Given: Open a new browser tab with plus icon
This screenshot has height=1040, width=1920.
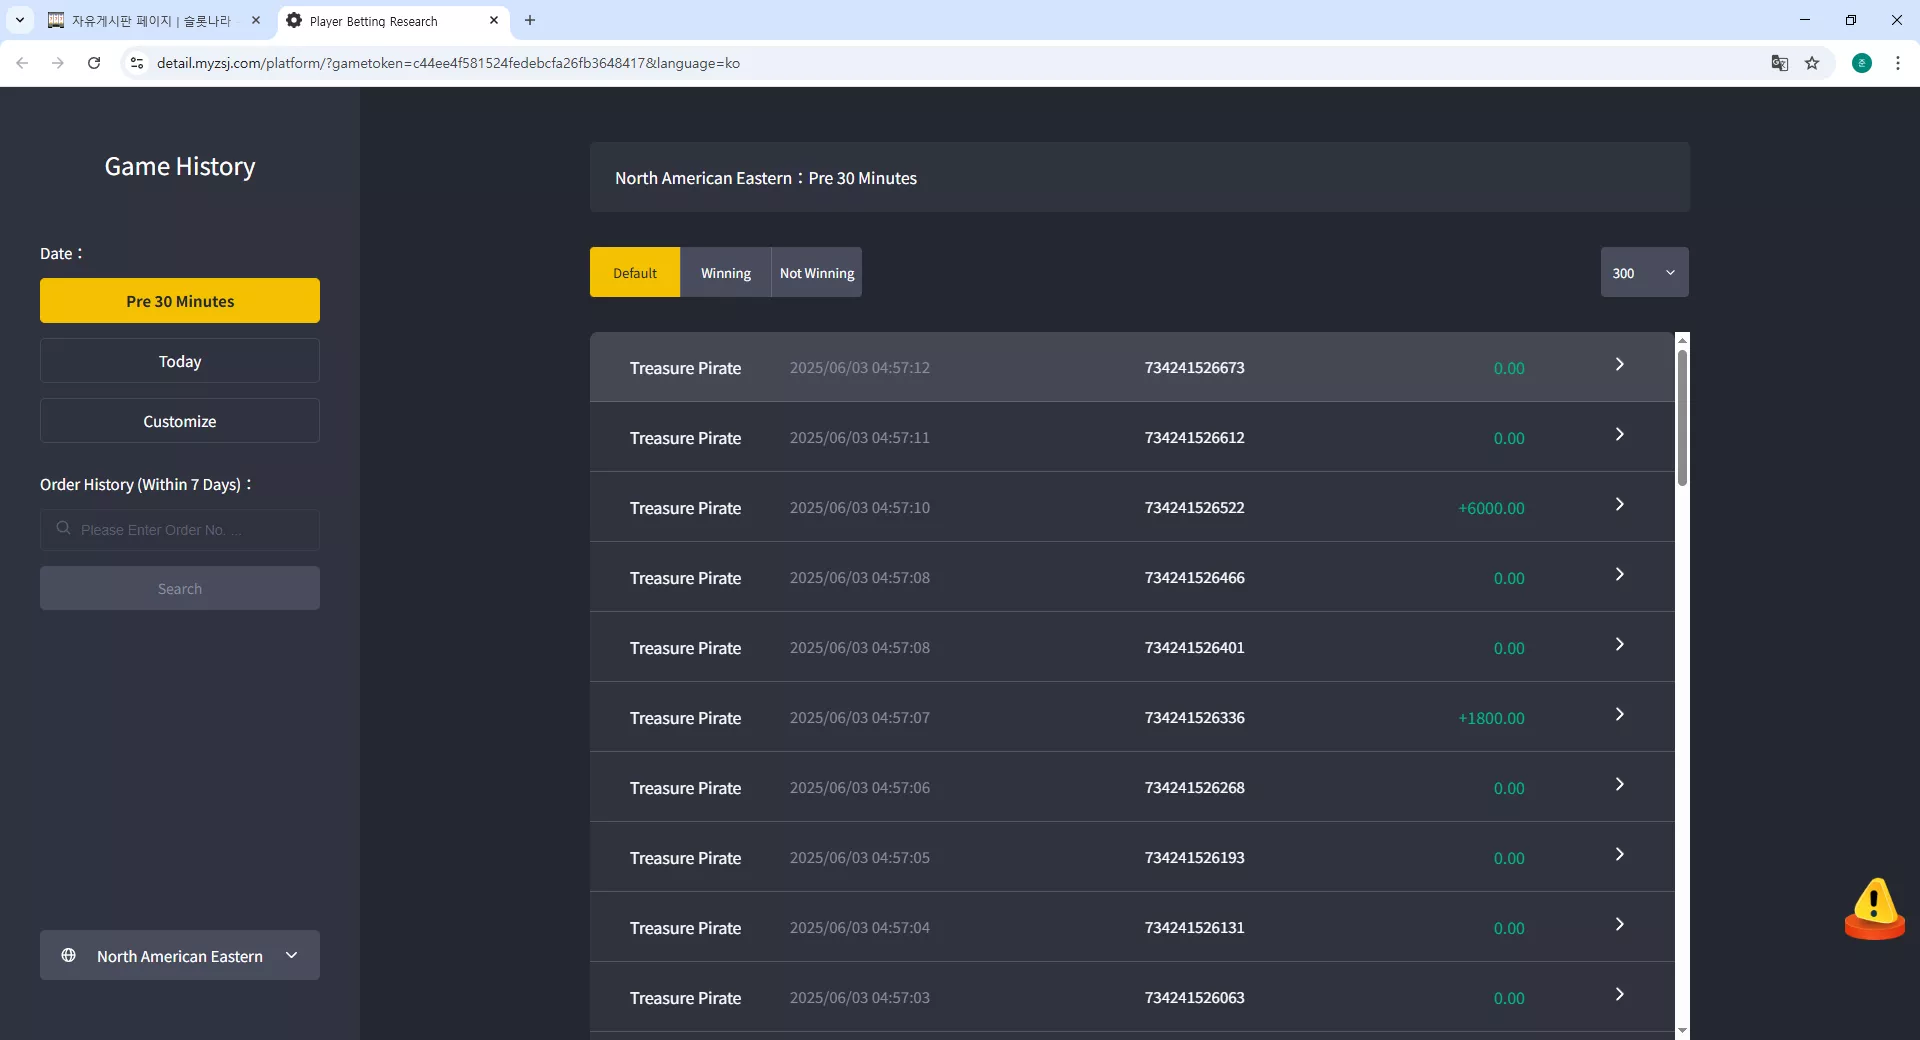Looking at the screenshot, I should click(x=530, y=20).
